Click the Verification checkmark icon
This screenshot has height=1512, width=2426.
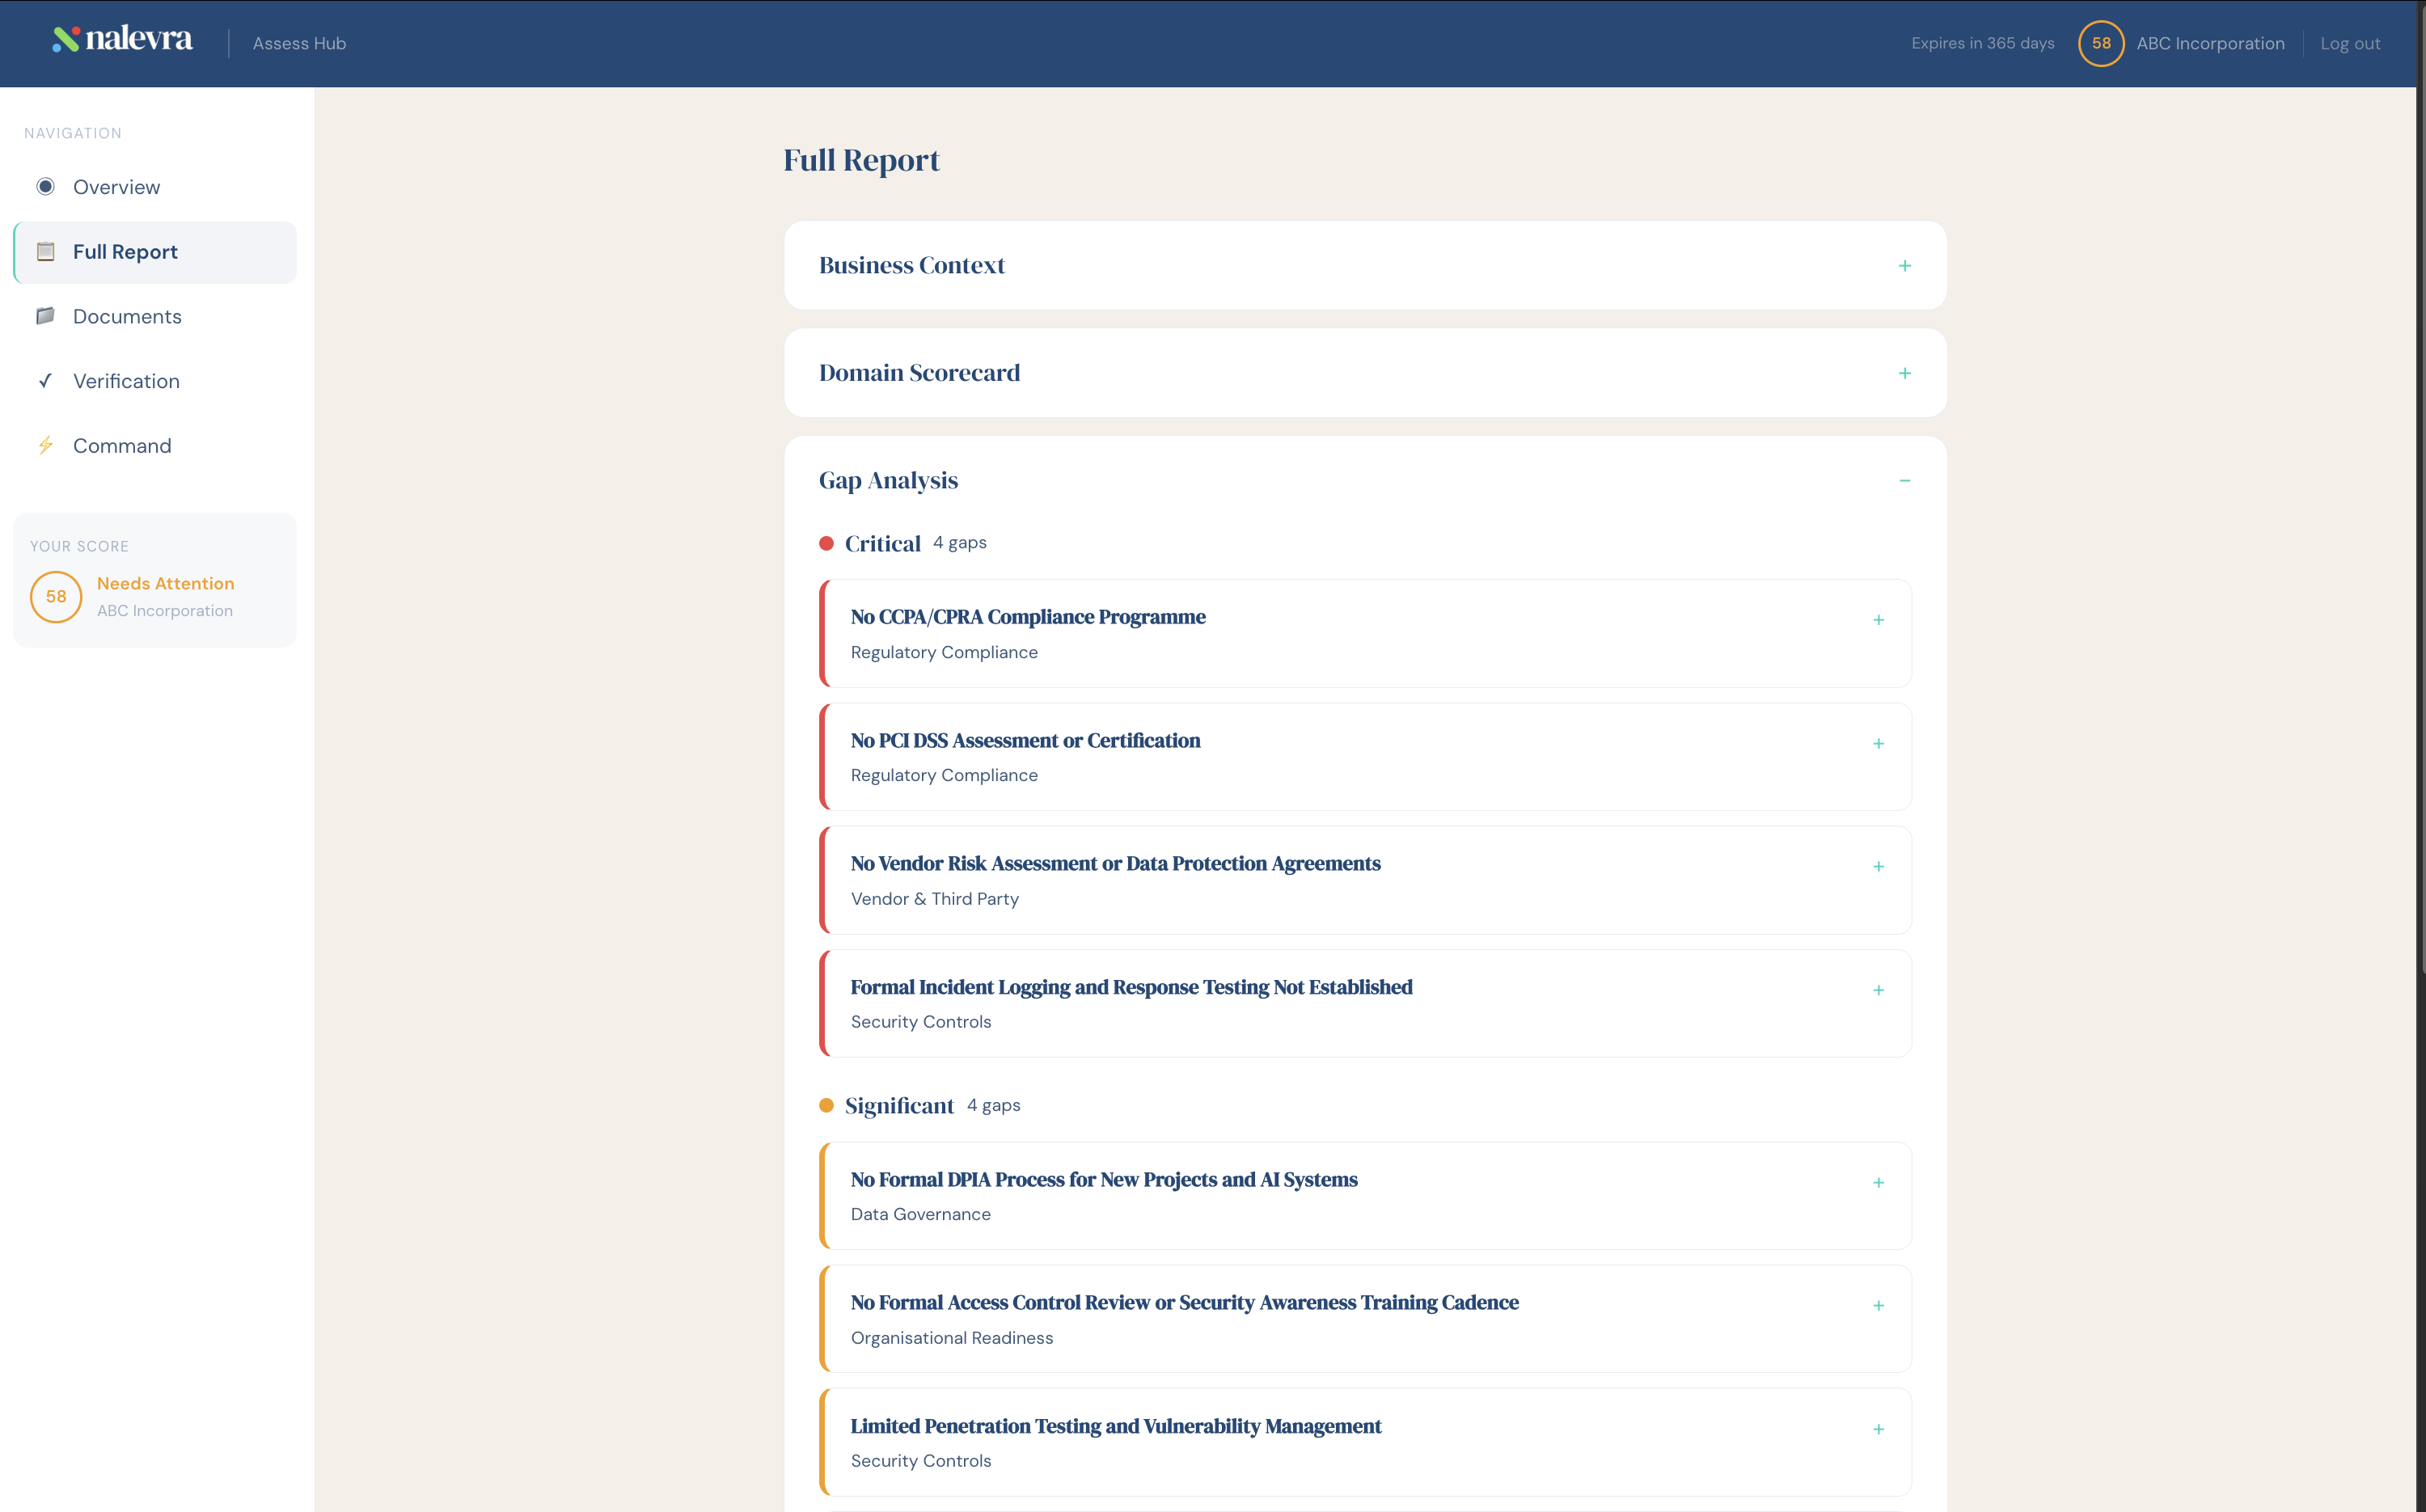tap(46, 381)
